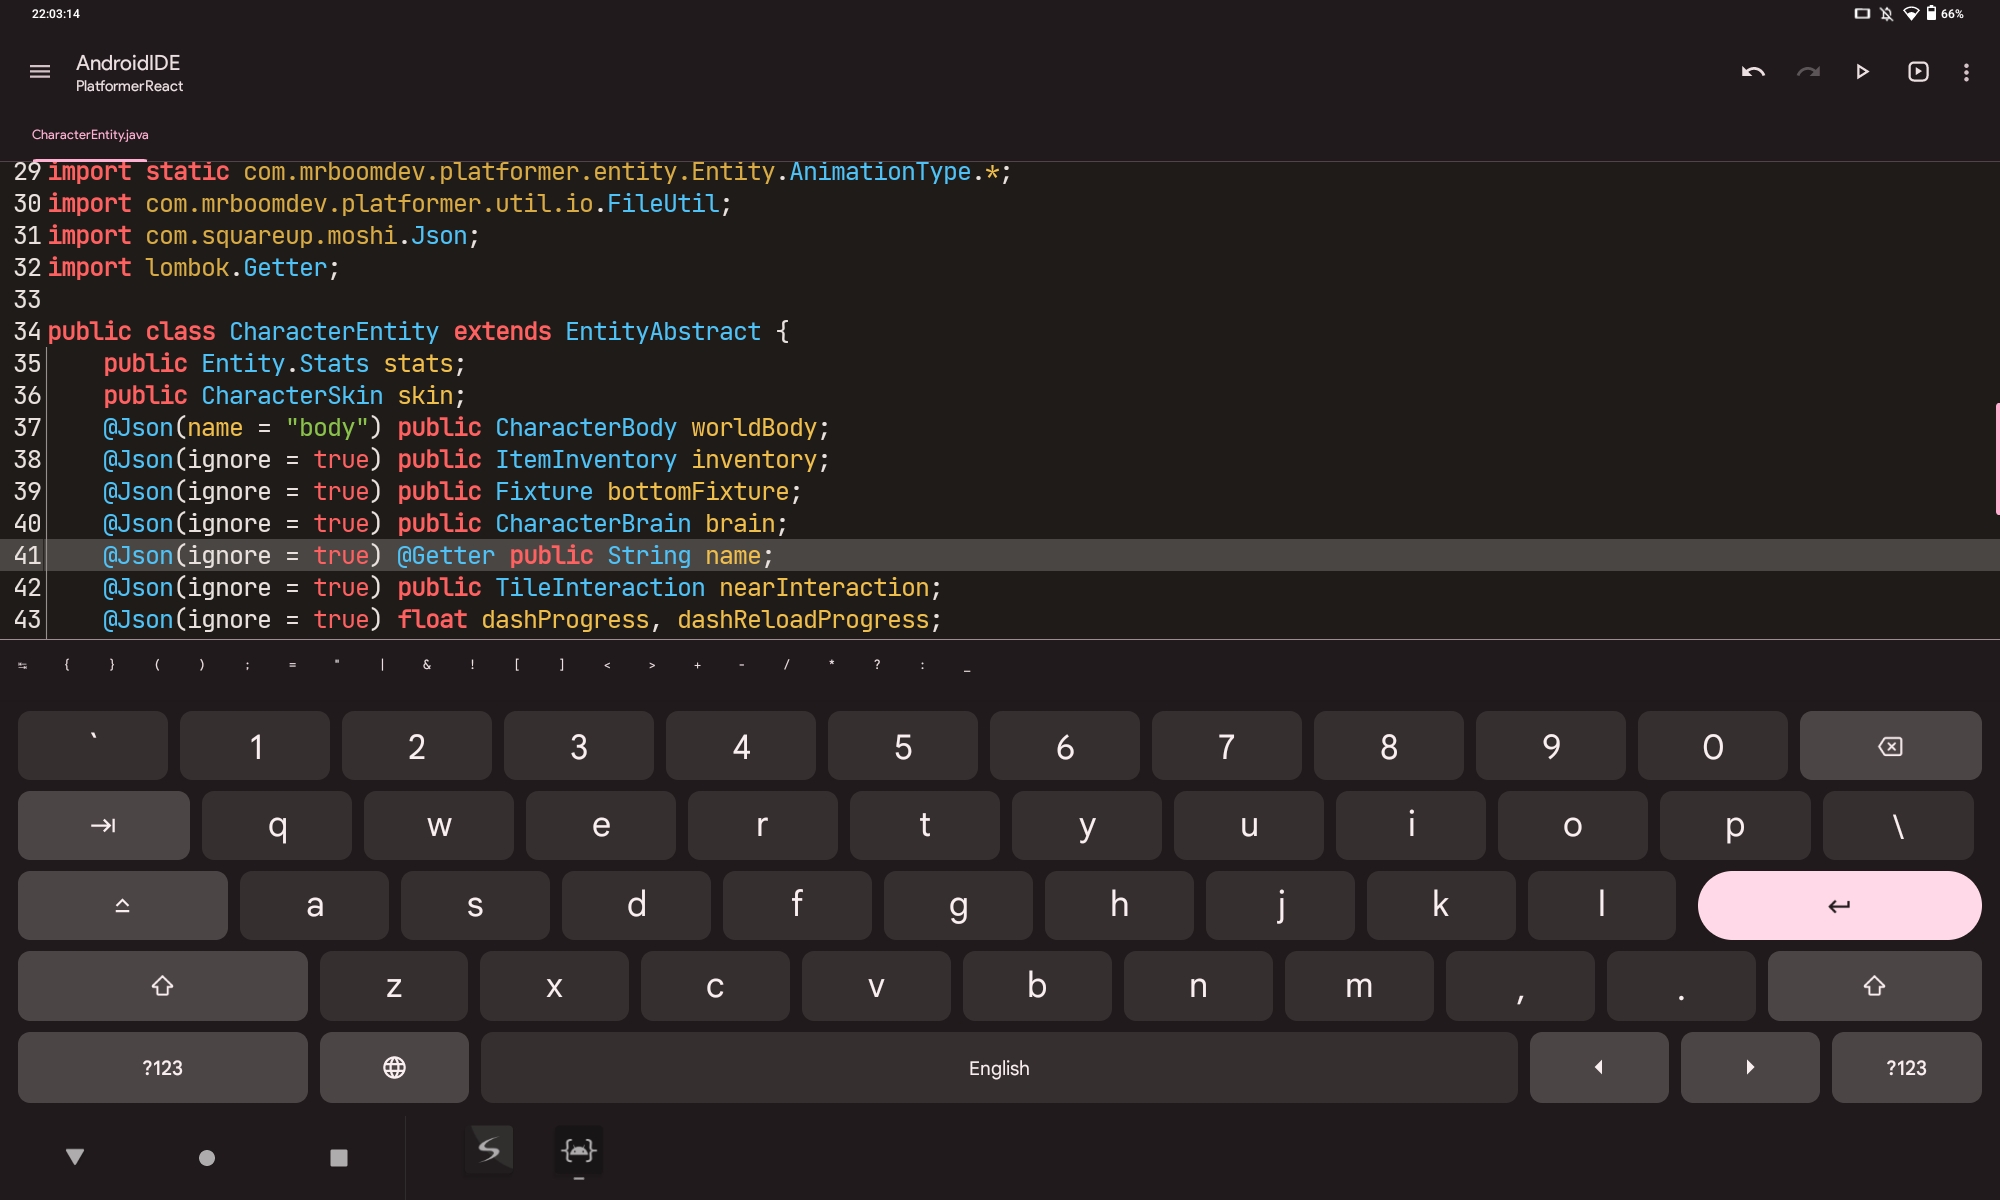Screen dimensions: 2000x1200
Task: Open the run-with-output action
Action: pos(1918,72)
